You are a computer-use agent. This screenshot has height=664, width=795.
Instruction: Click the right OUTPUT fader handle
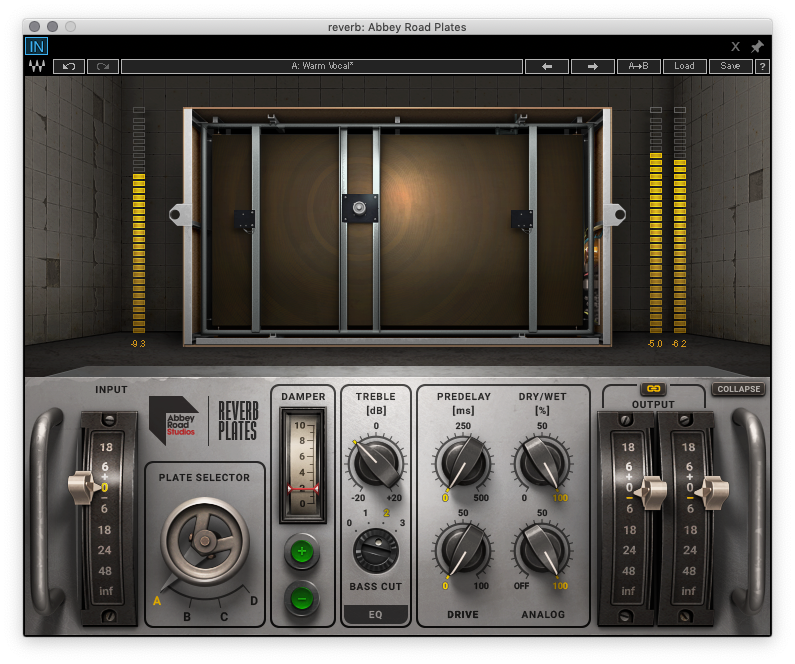713,492
